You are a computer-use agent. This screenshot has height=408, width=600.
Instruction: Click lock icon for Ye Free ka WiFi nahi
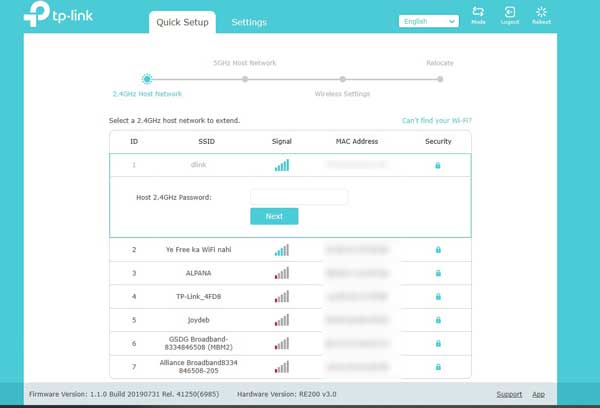(438, 250)
